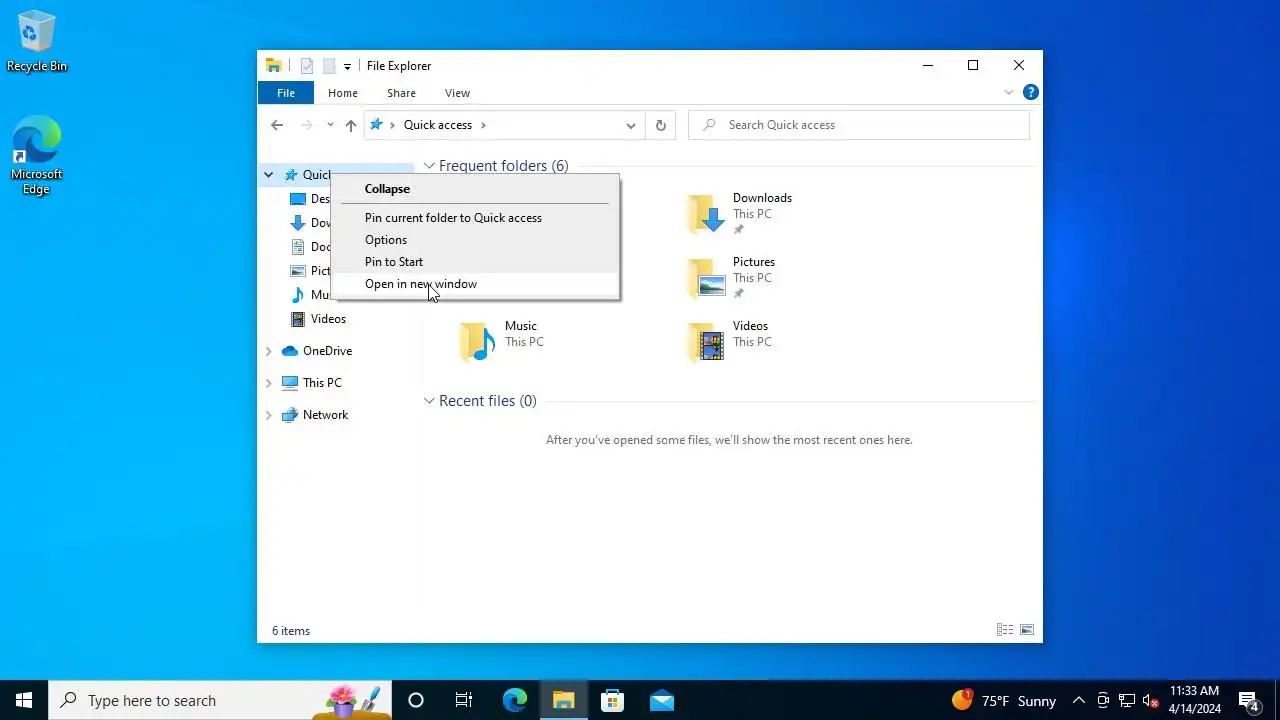
Task: Click the New folder quick access toolbar icon
Action: click(328, 66)
